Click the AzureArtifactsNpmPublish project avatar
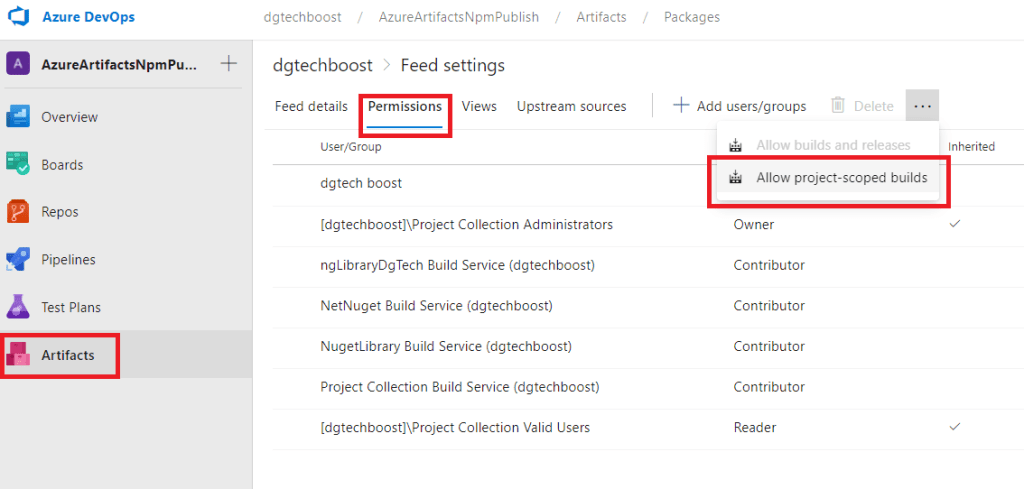Screen dimensions: 1024x489 18,64
